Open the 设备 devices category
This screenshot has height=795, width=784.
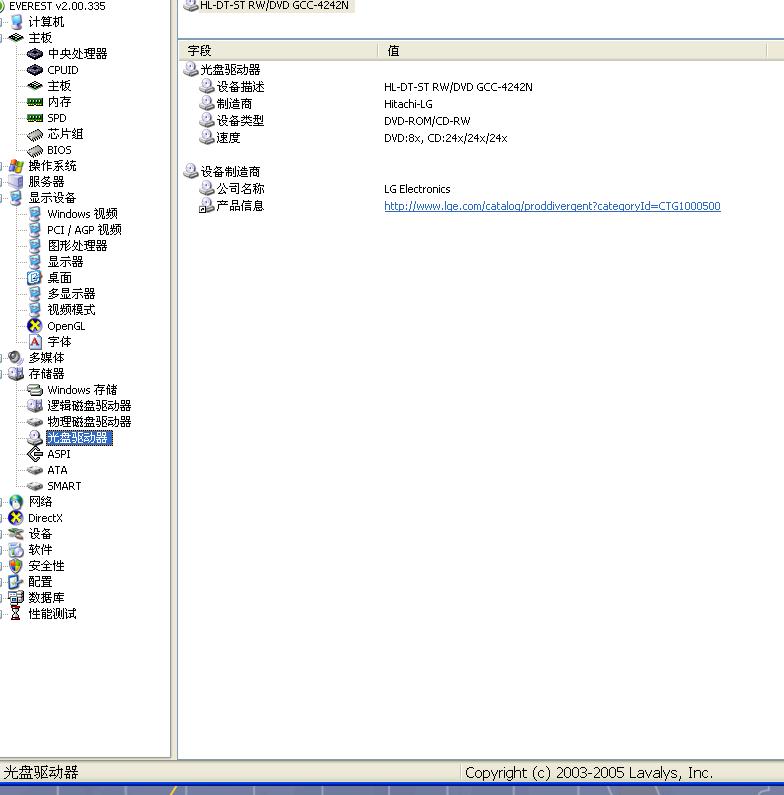(41, 534)
